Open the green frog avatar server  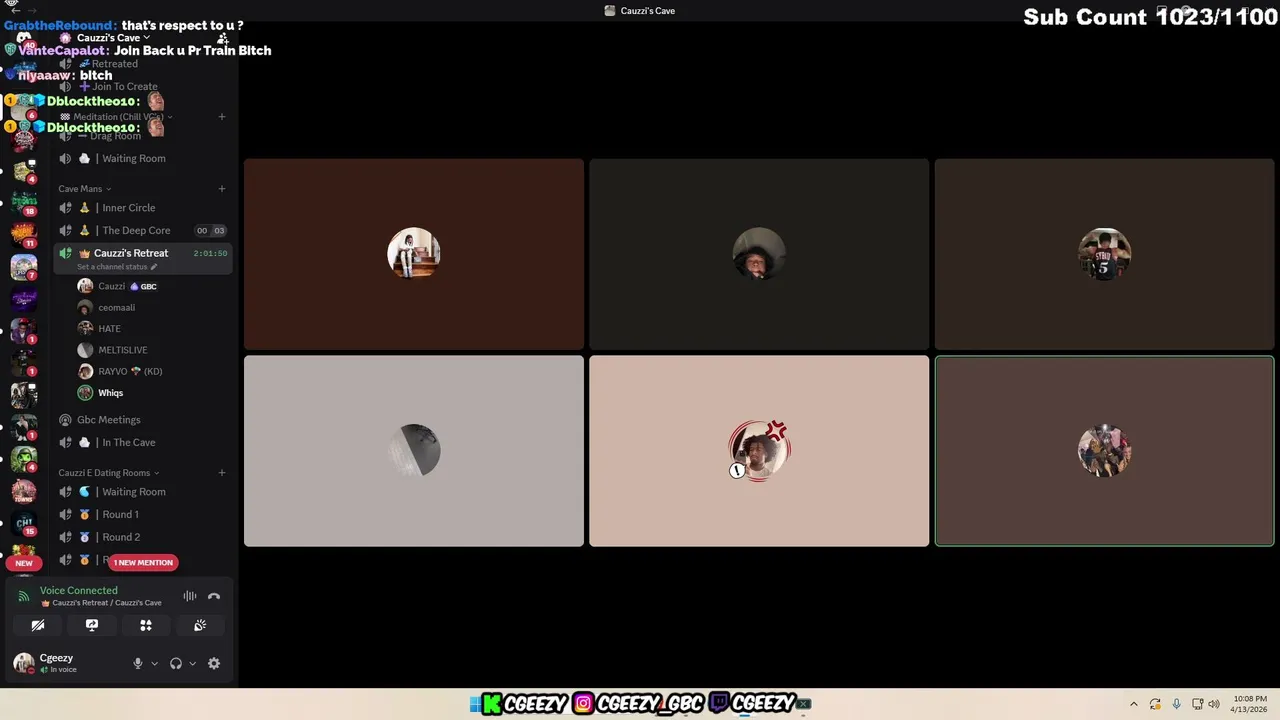coord(24,460)
